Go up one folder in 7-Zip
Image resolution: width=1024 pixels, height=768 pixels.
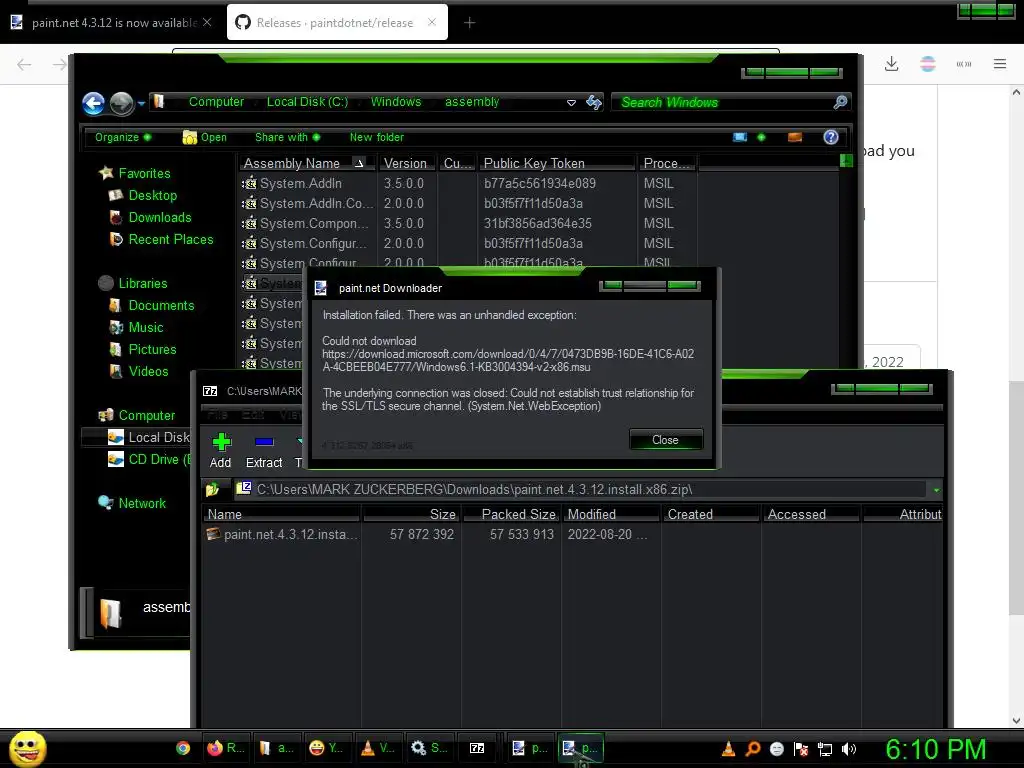click(x=212, y=489)
